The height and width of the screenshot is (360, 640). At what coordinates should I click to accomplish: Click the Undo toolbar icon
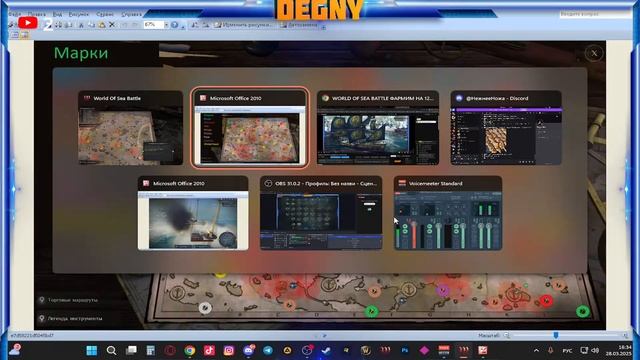(x=124, y=25)
